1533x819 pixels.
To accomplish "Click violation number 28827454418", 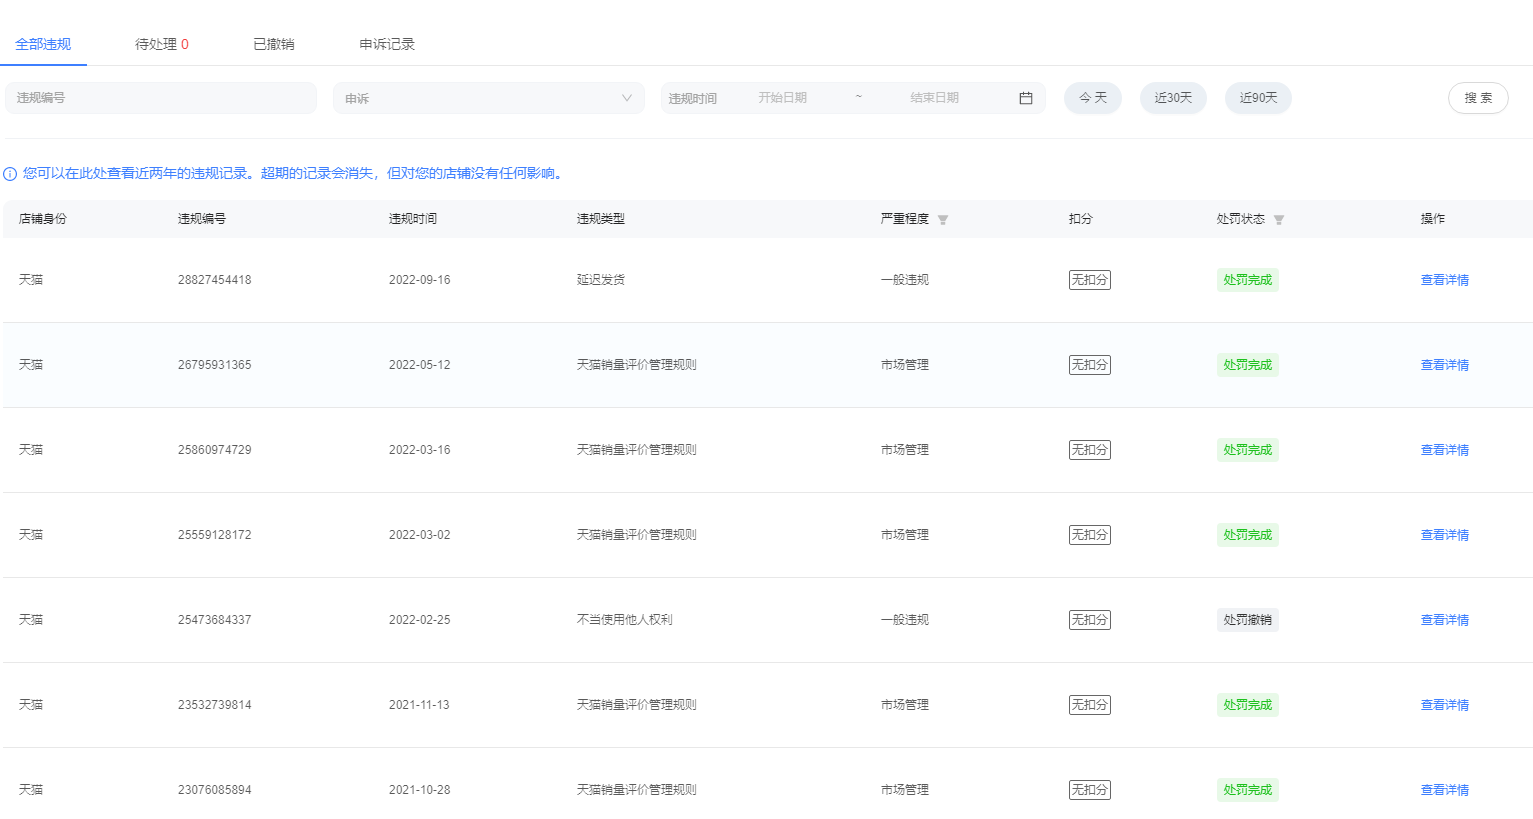I will [215, 280].
